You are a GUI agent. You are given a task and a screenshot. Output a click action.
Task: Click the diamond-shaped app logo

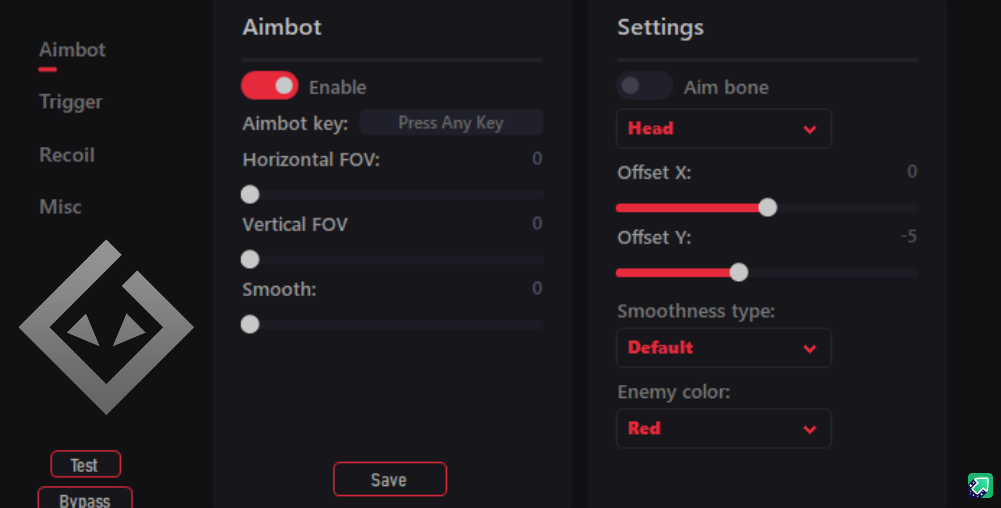pos(106,327)
